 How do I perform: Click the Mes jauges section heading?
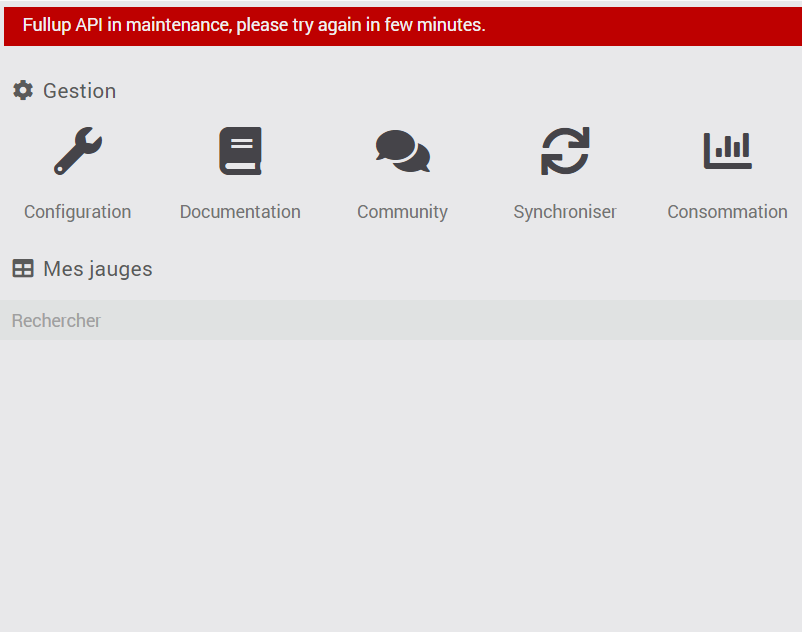click(x=98, y=269)
